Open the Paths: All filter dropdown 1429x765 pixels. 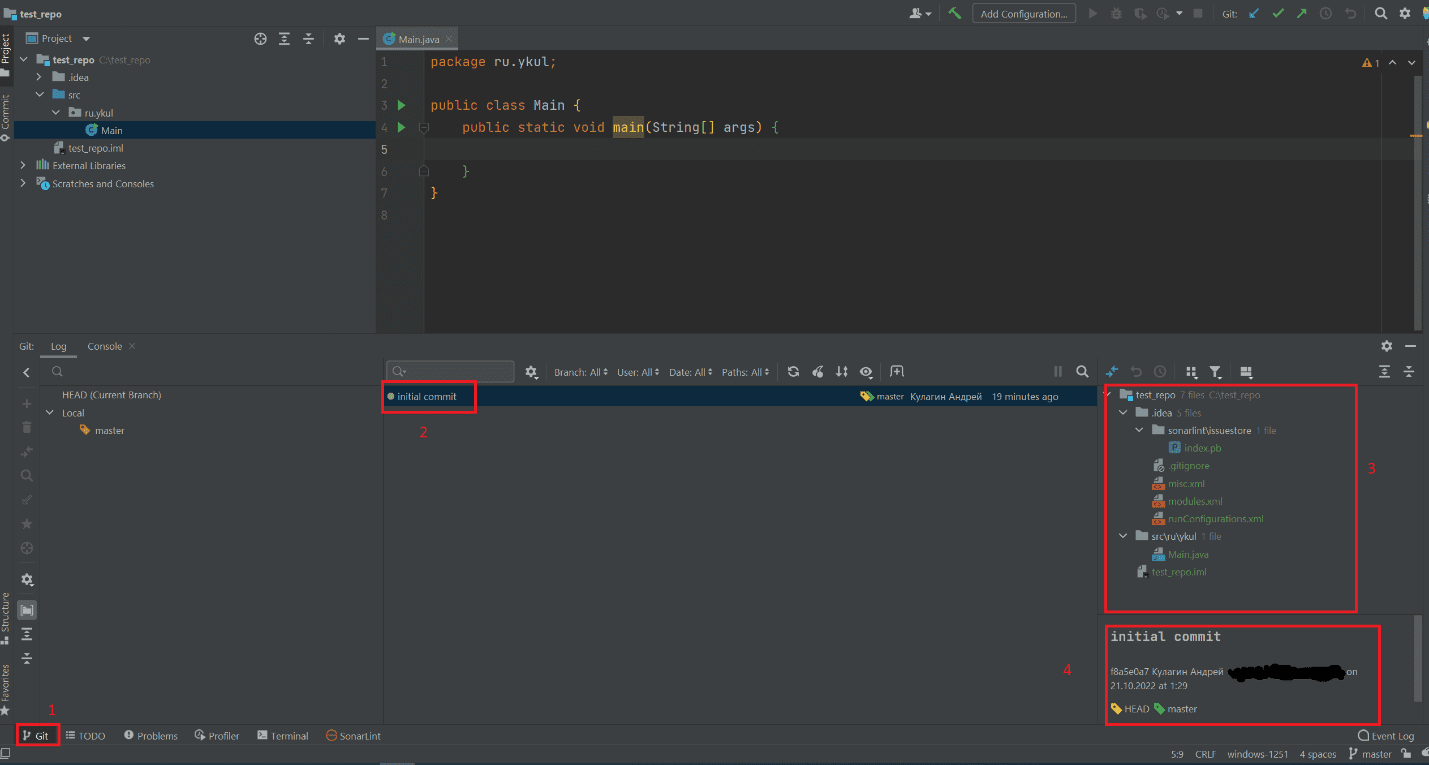coord(746,372)
